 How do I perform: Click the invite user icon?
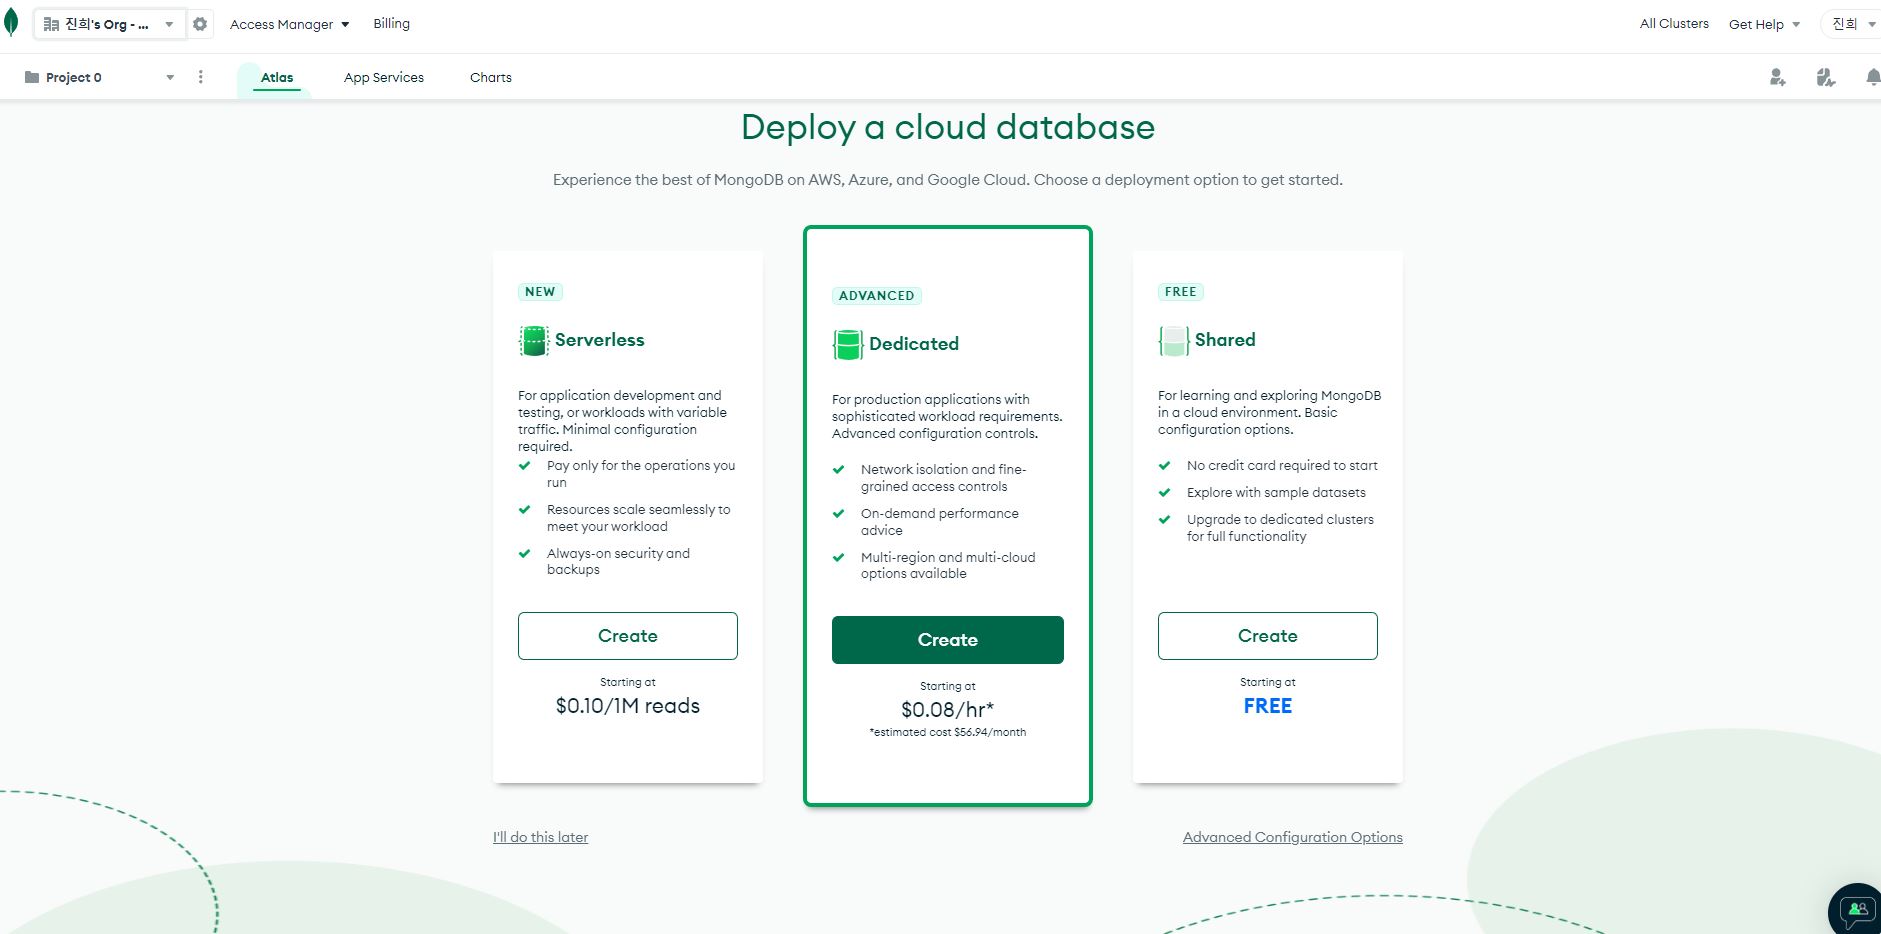(x=1777, y=77)
